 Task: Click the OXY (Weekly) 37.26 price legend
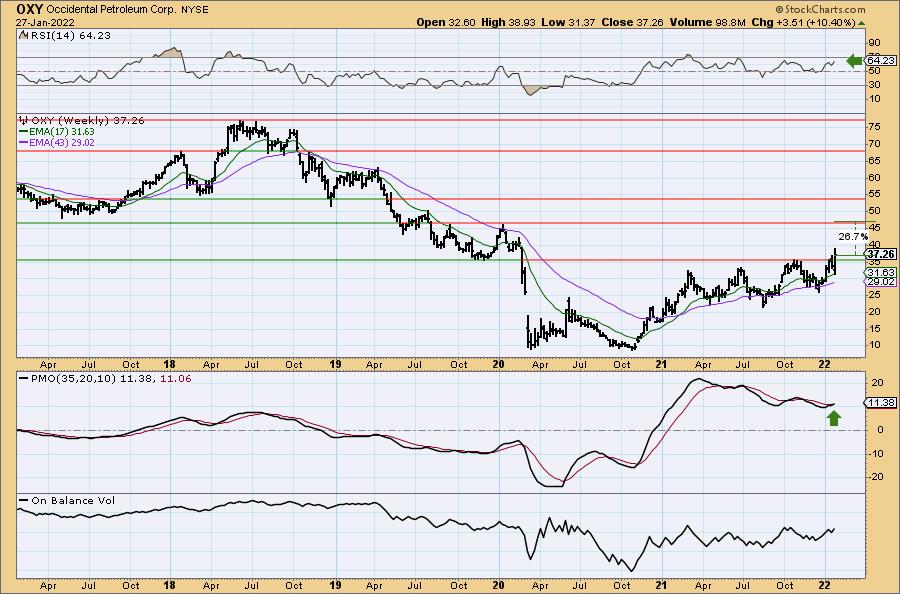[87, 121]
